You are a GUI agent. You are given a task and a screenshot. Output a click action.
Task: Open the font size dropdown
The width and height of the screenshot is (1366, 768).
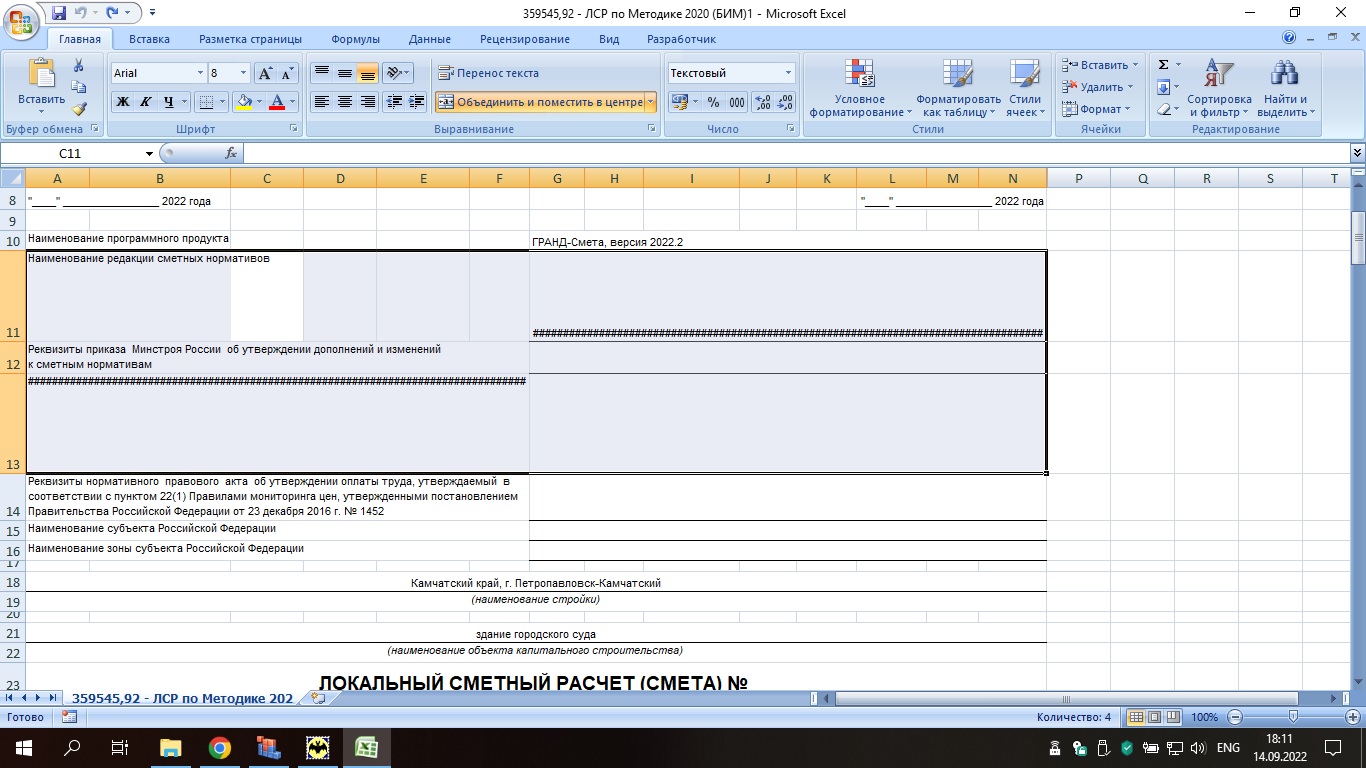[243, 73]
